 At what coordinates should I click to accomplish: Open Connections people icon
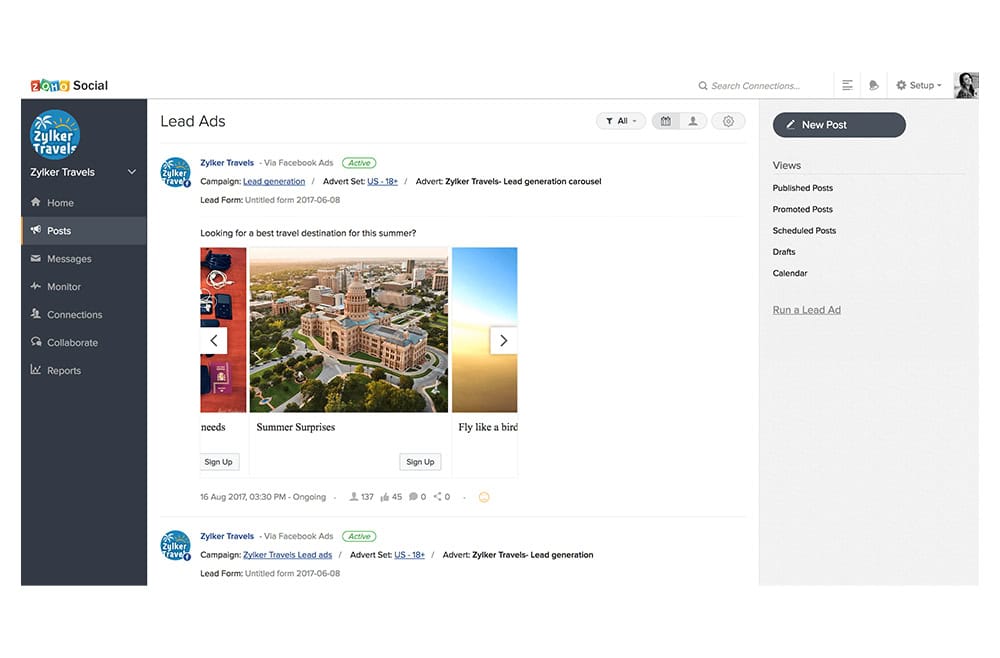pyautogui.click(x=36, y=314)
